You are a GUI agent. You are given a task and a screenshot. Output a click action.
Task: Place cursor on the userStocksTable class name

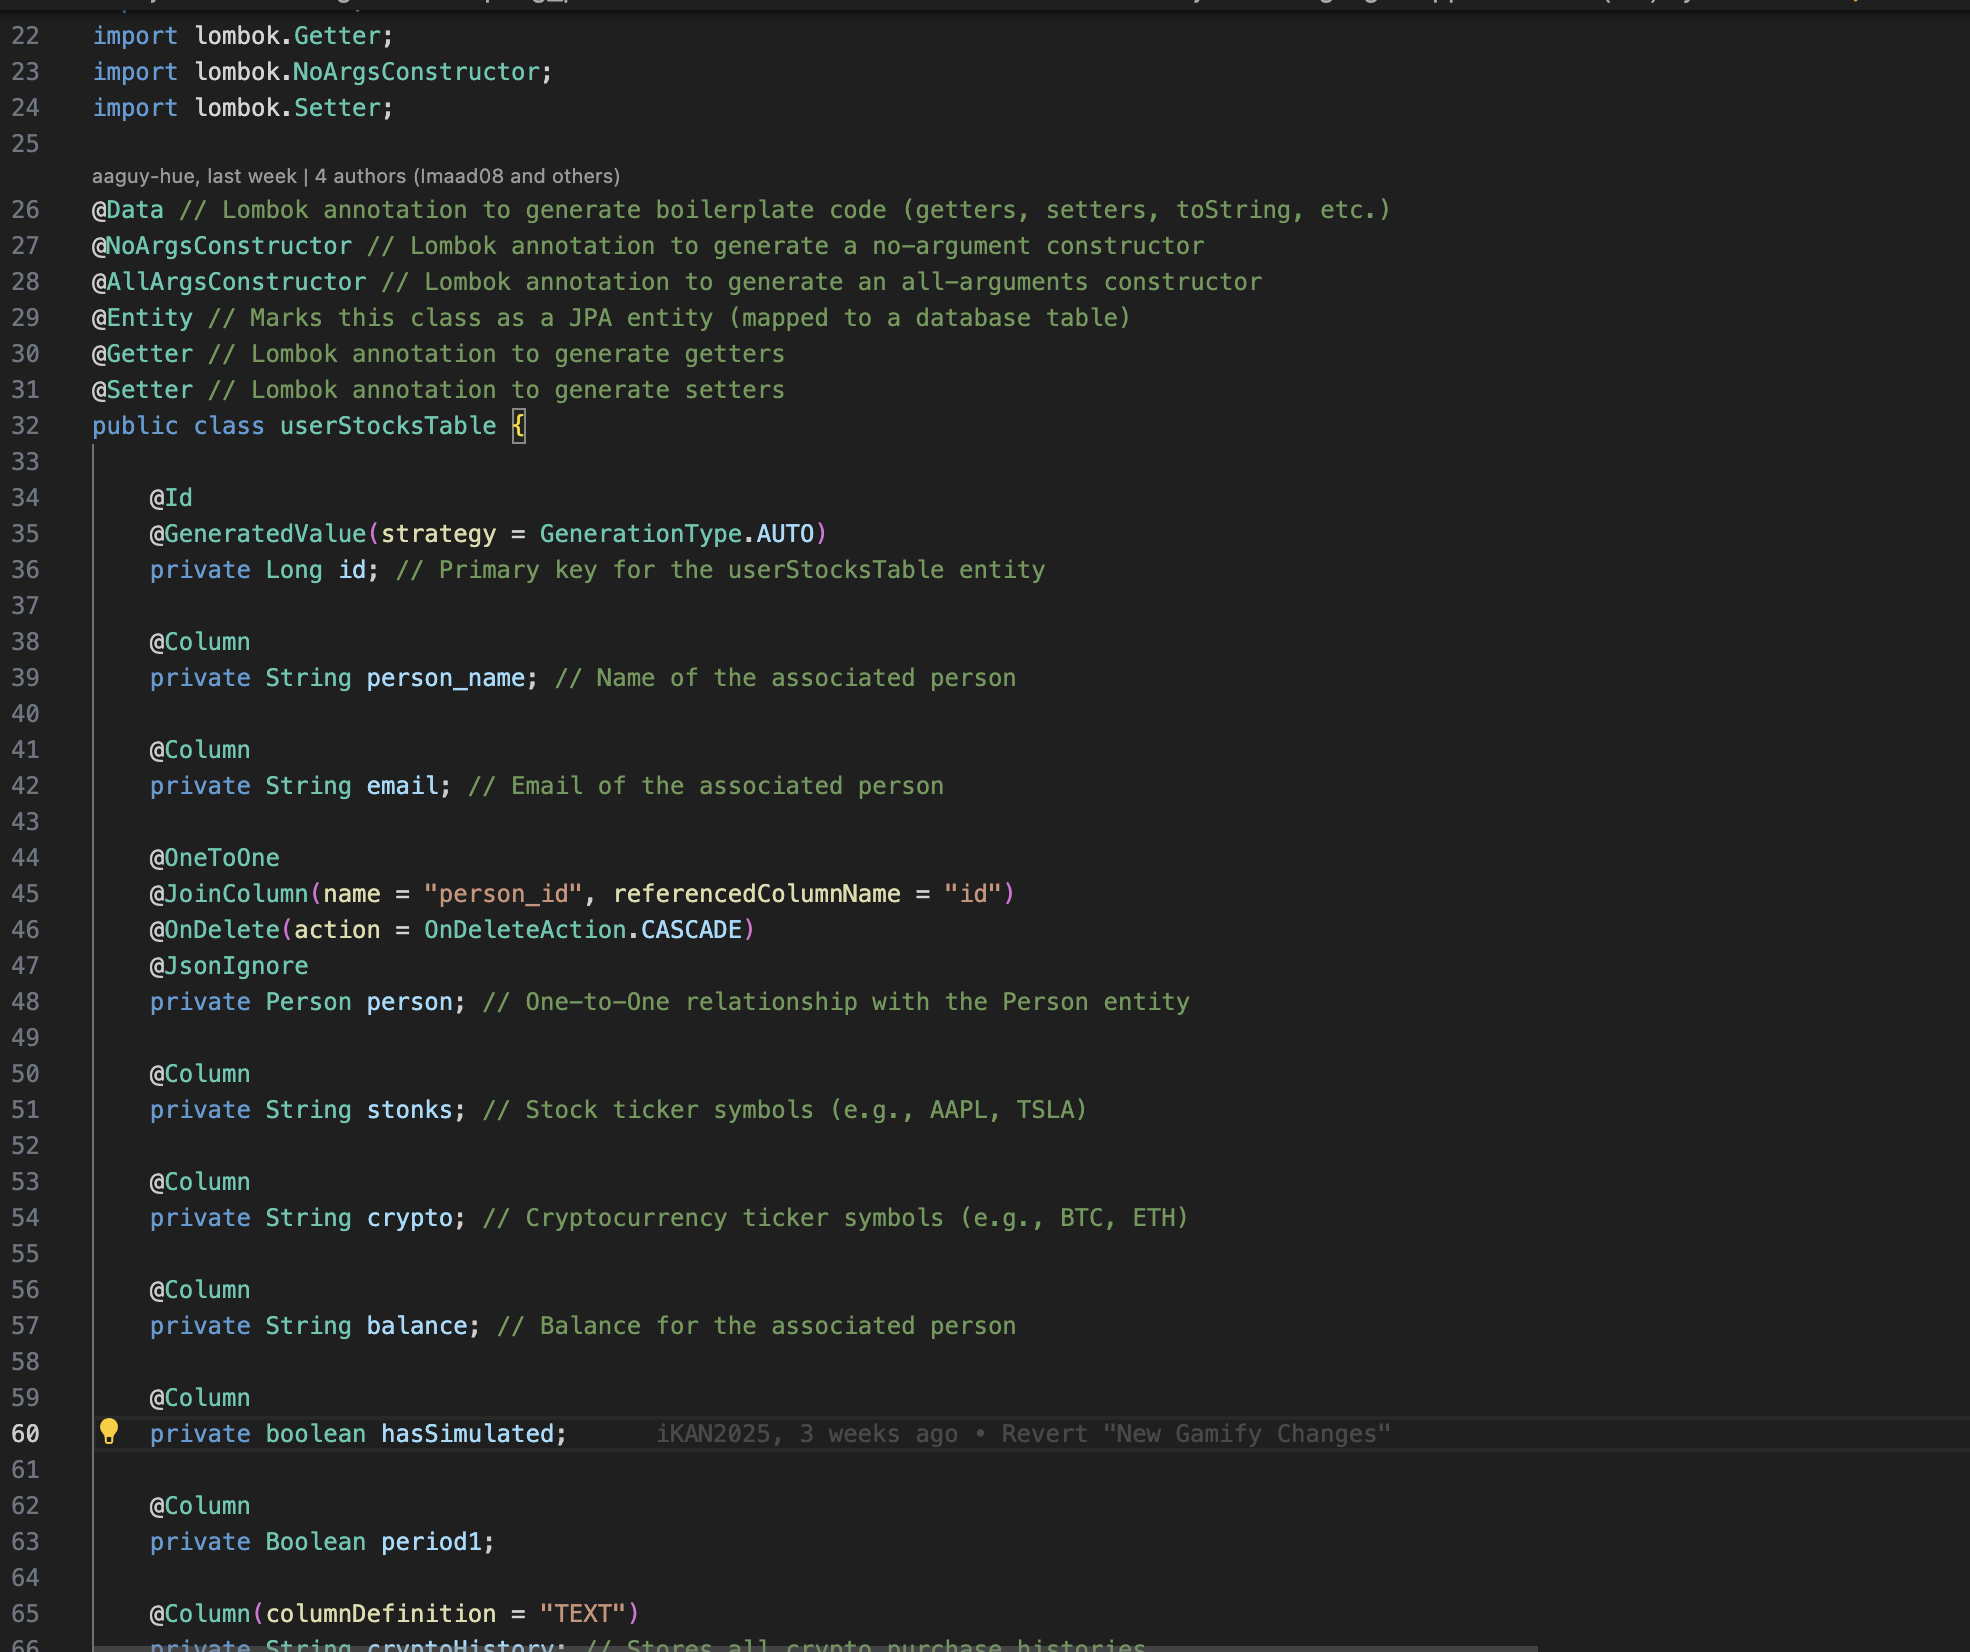click(387, 426)
